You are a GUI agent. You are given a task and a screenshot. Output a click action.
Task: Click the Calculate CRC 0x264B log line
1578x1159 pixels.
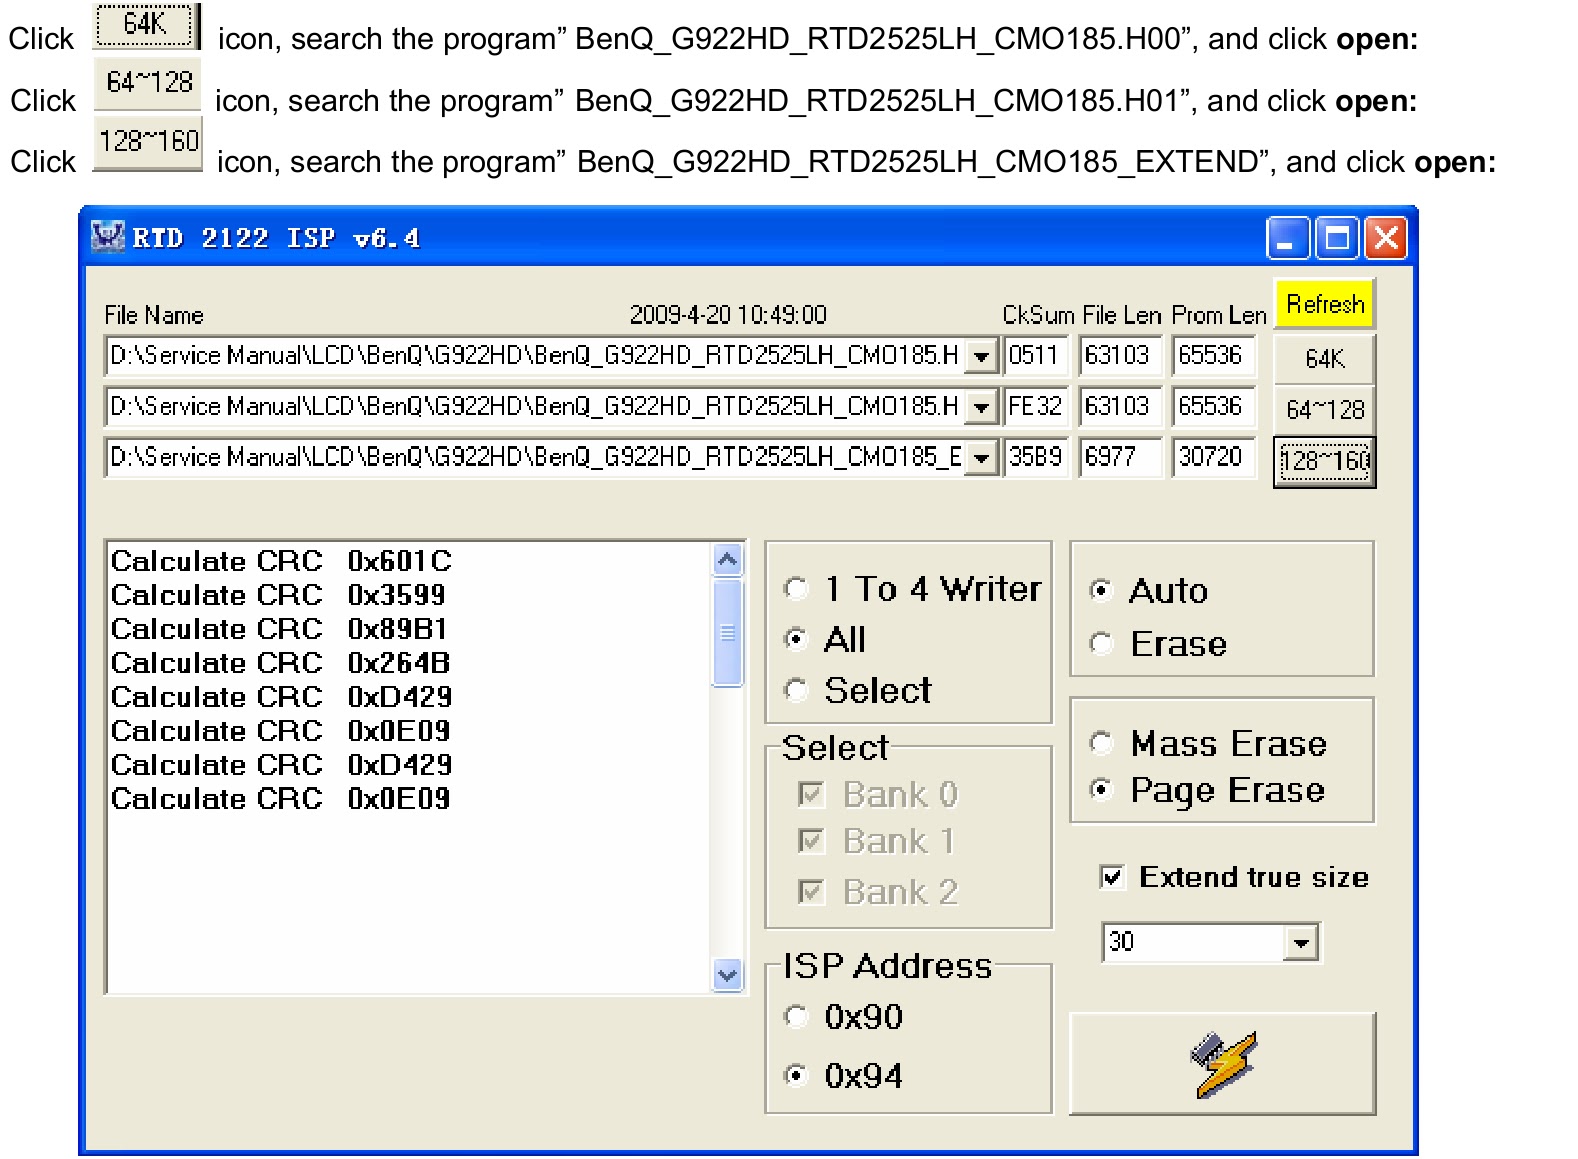280,663
